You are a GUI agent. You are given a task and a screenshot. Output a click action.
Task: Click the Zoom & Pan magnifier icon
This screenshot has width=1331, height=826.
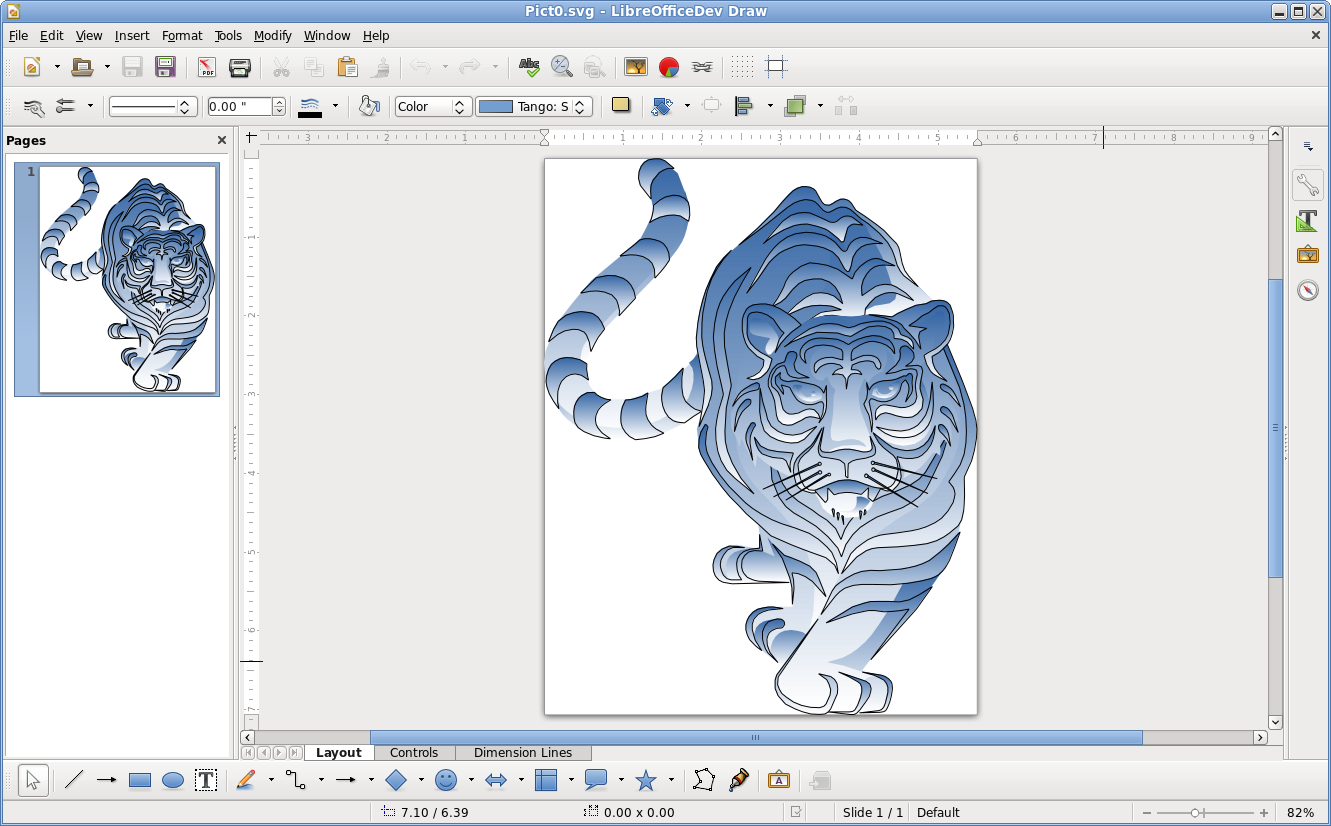[x=562, y=67]
